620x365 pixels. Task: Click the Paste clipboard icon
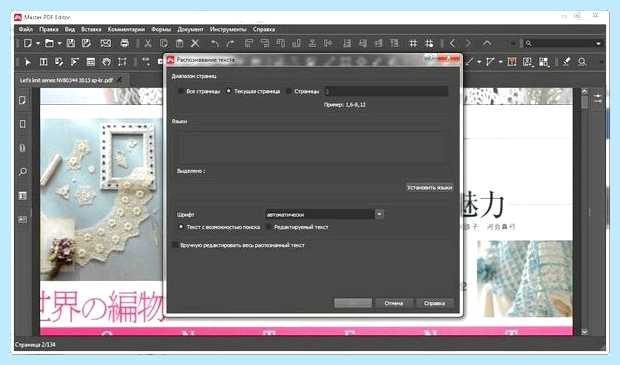(x=180, y=43)
